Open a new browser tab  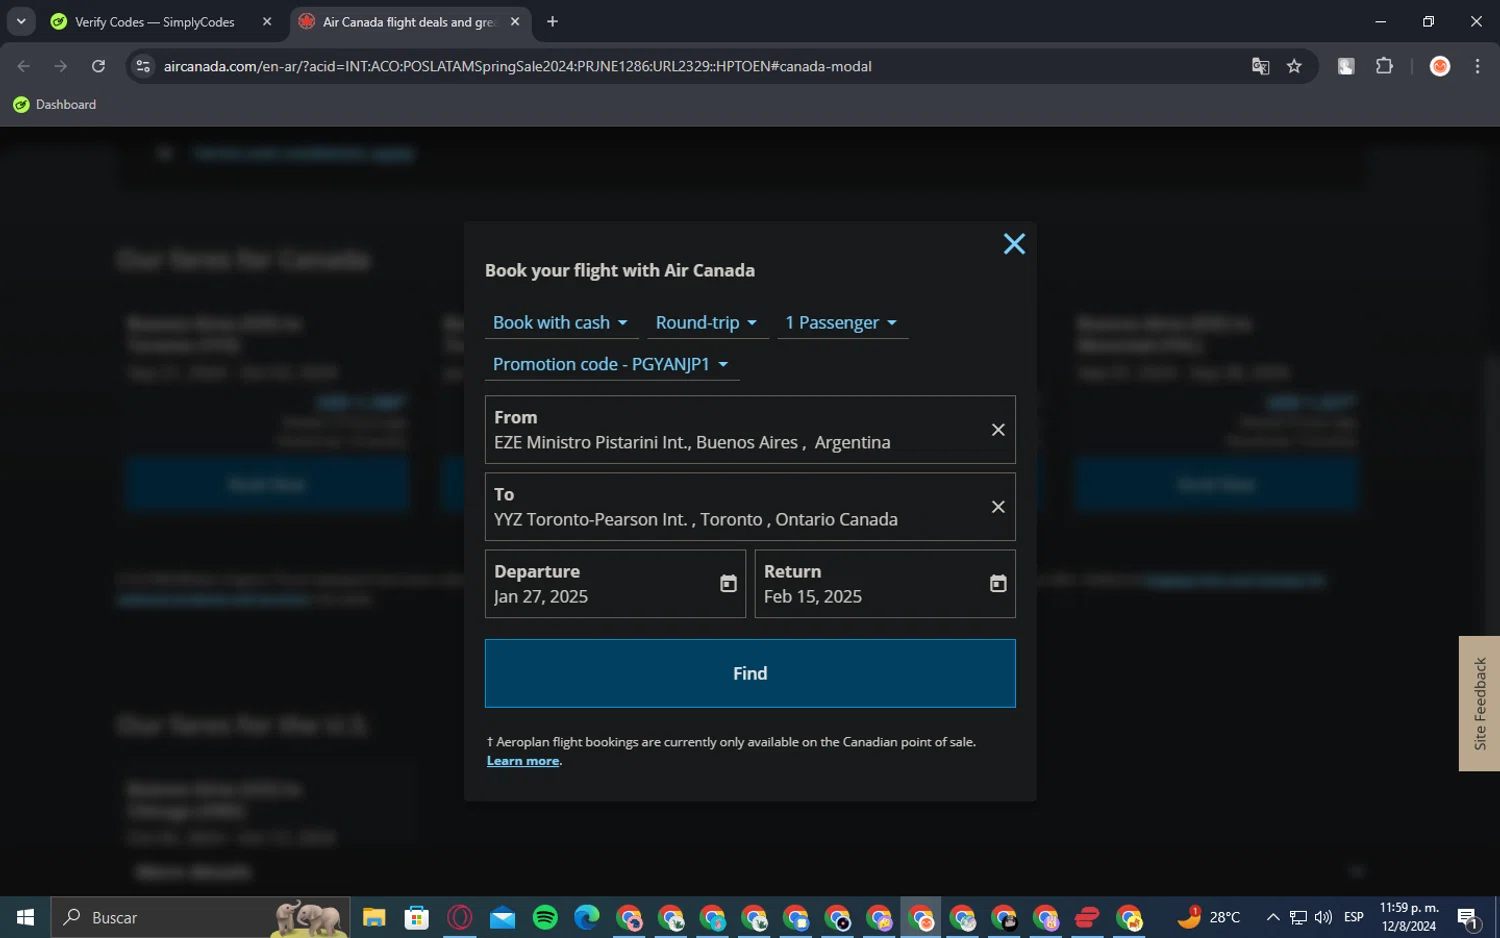[x=552, y=22]
